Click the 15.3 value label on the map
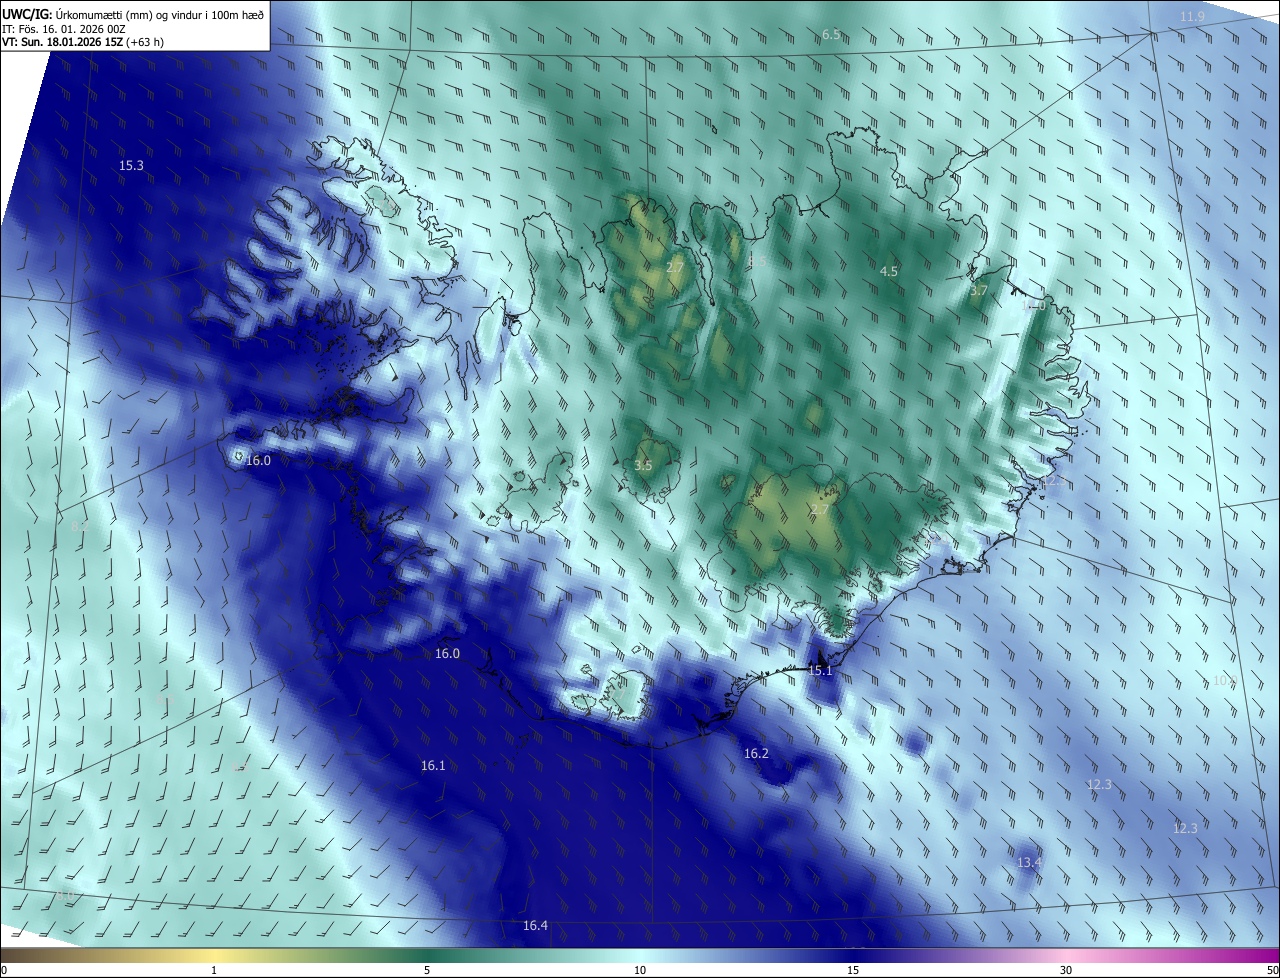Image resolution: width=1280 pixels, height=978 pixels. (131, 165)
